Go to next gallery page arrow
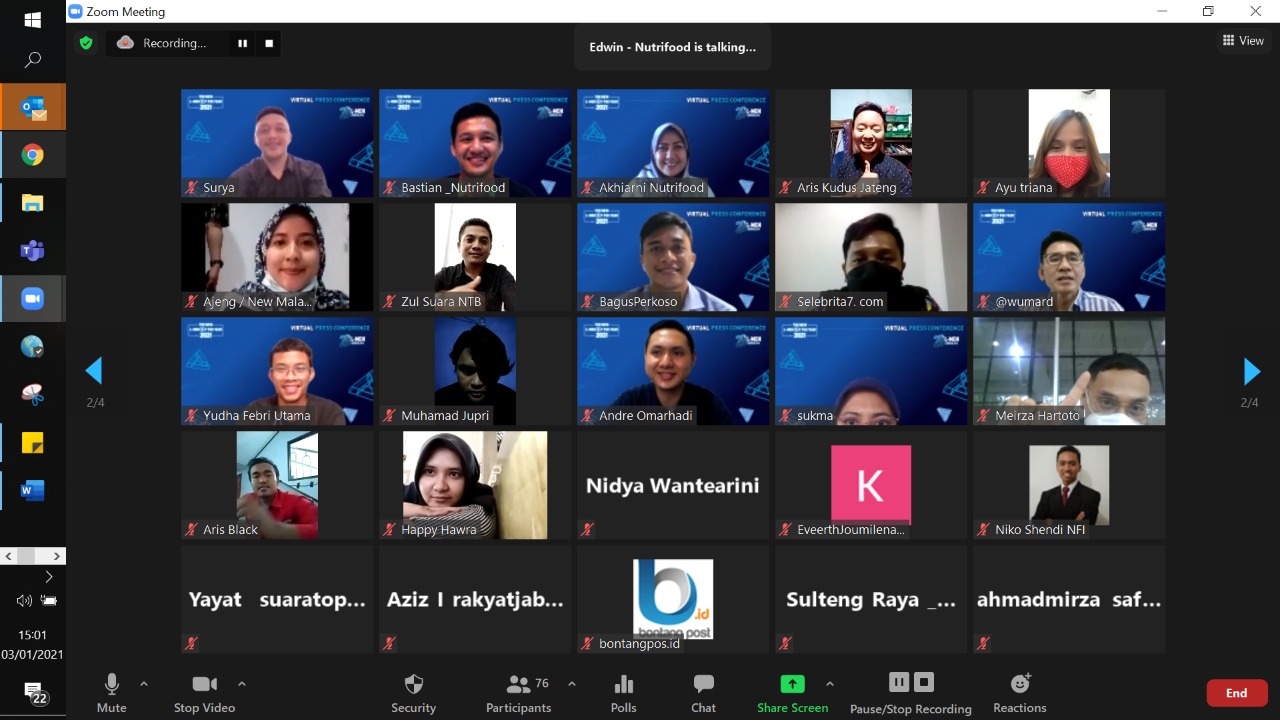The image size is (1280, 720). click(1250, 372)
